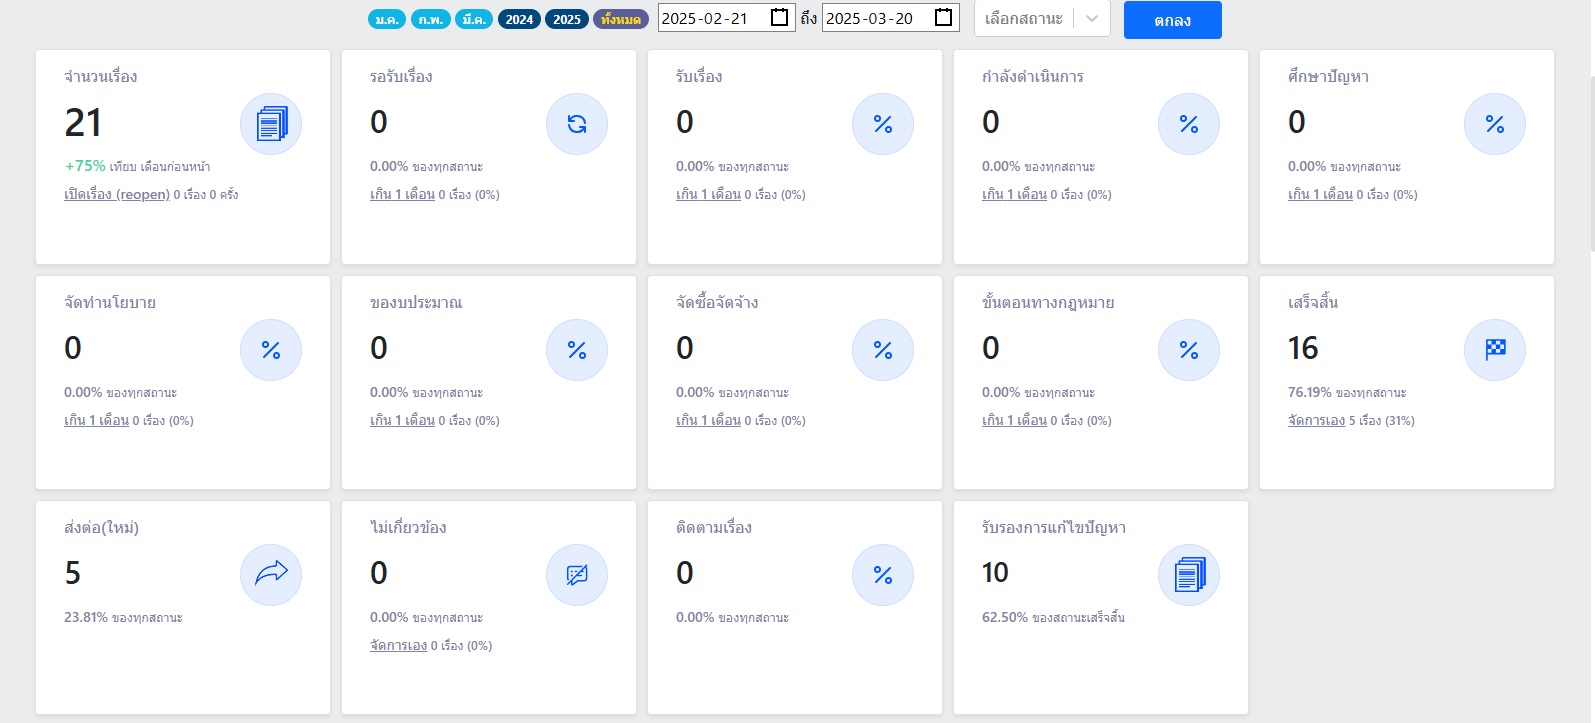Click เกิน 1 เดือน link in จัดทำนโยบาย card

(x=96, y=421)
